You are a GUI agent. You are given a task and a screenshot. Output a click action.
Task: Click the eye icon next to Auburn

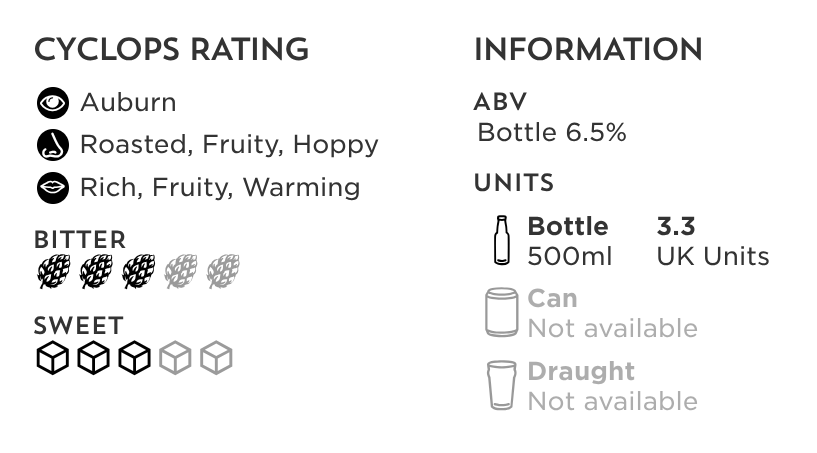[53, 103]
